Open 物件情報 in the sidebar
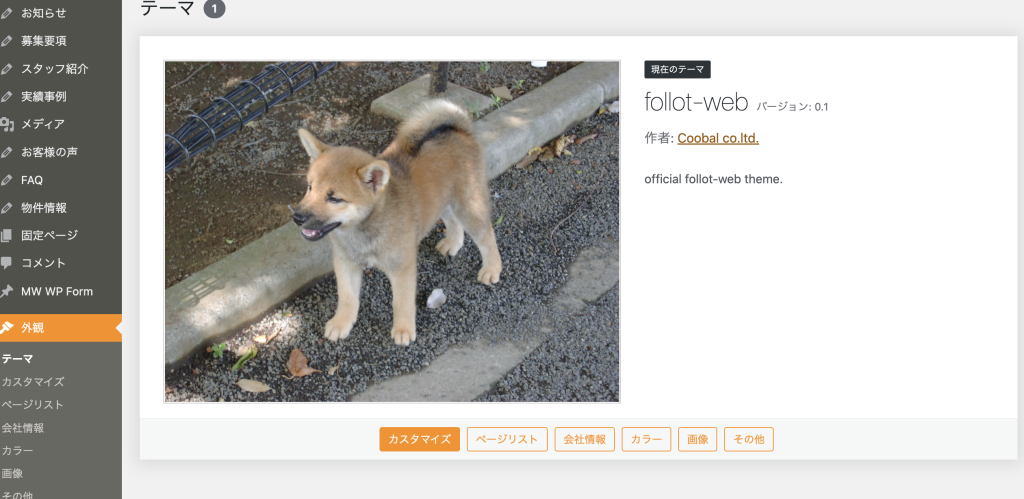The image size is (1024, 499). coord(43,208)
